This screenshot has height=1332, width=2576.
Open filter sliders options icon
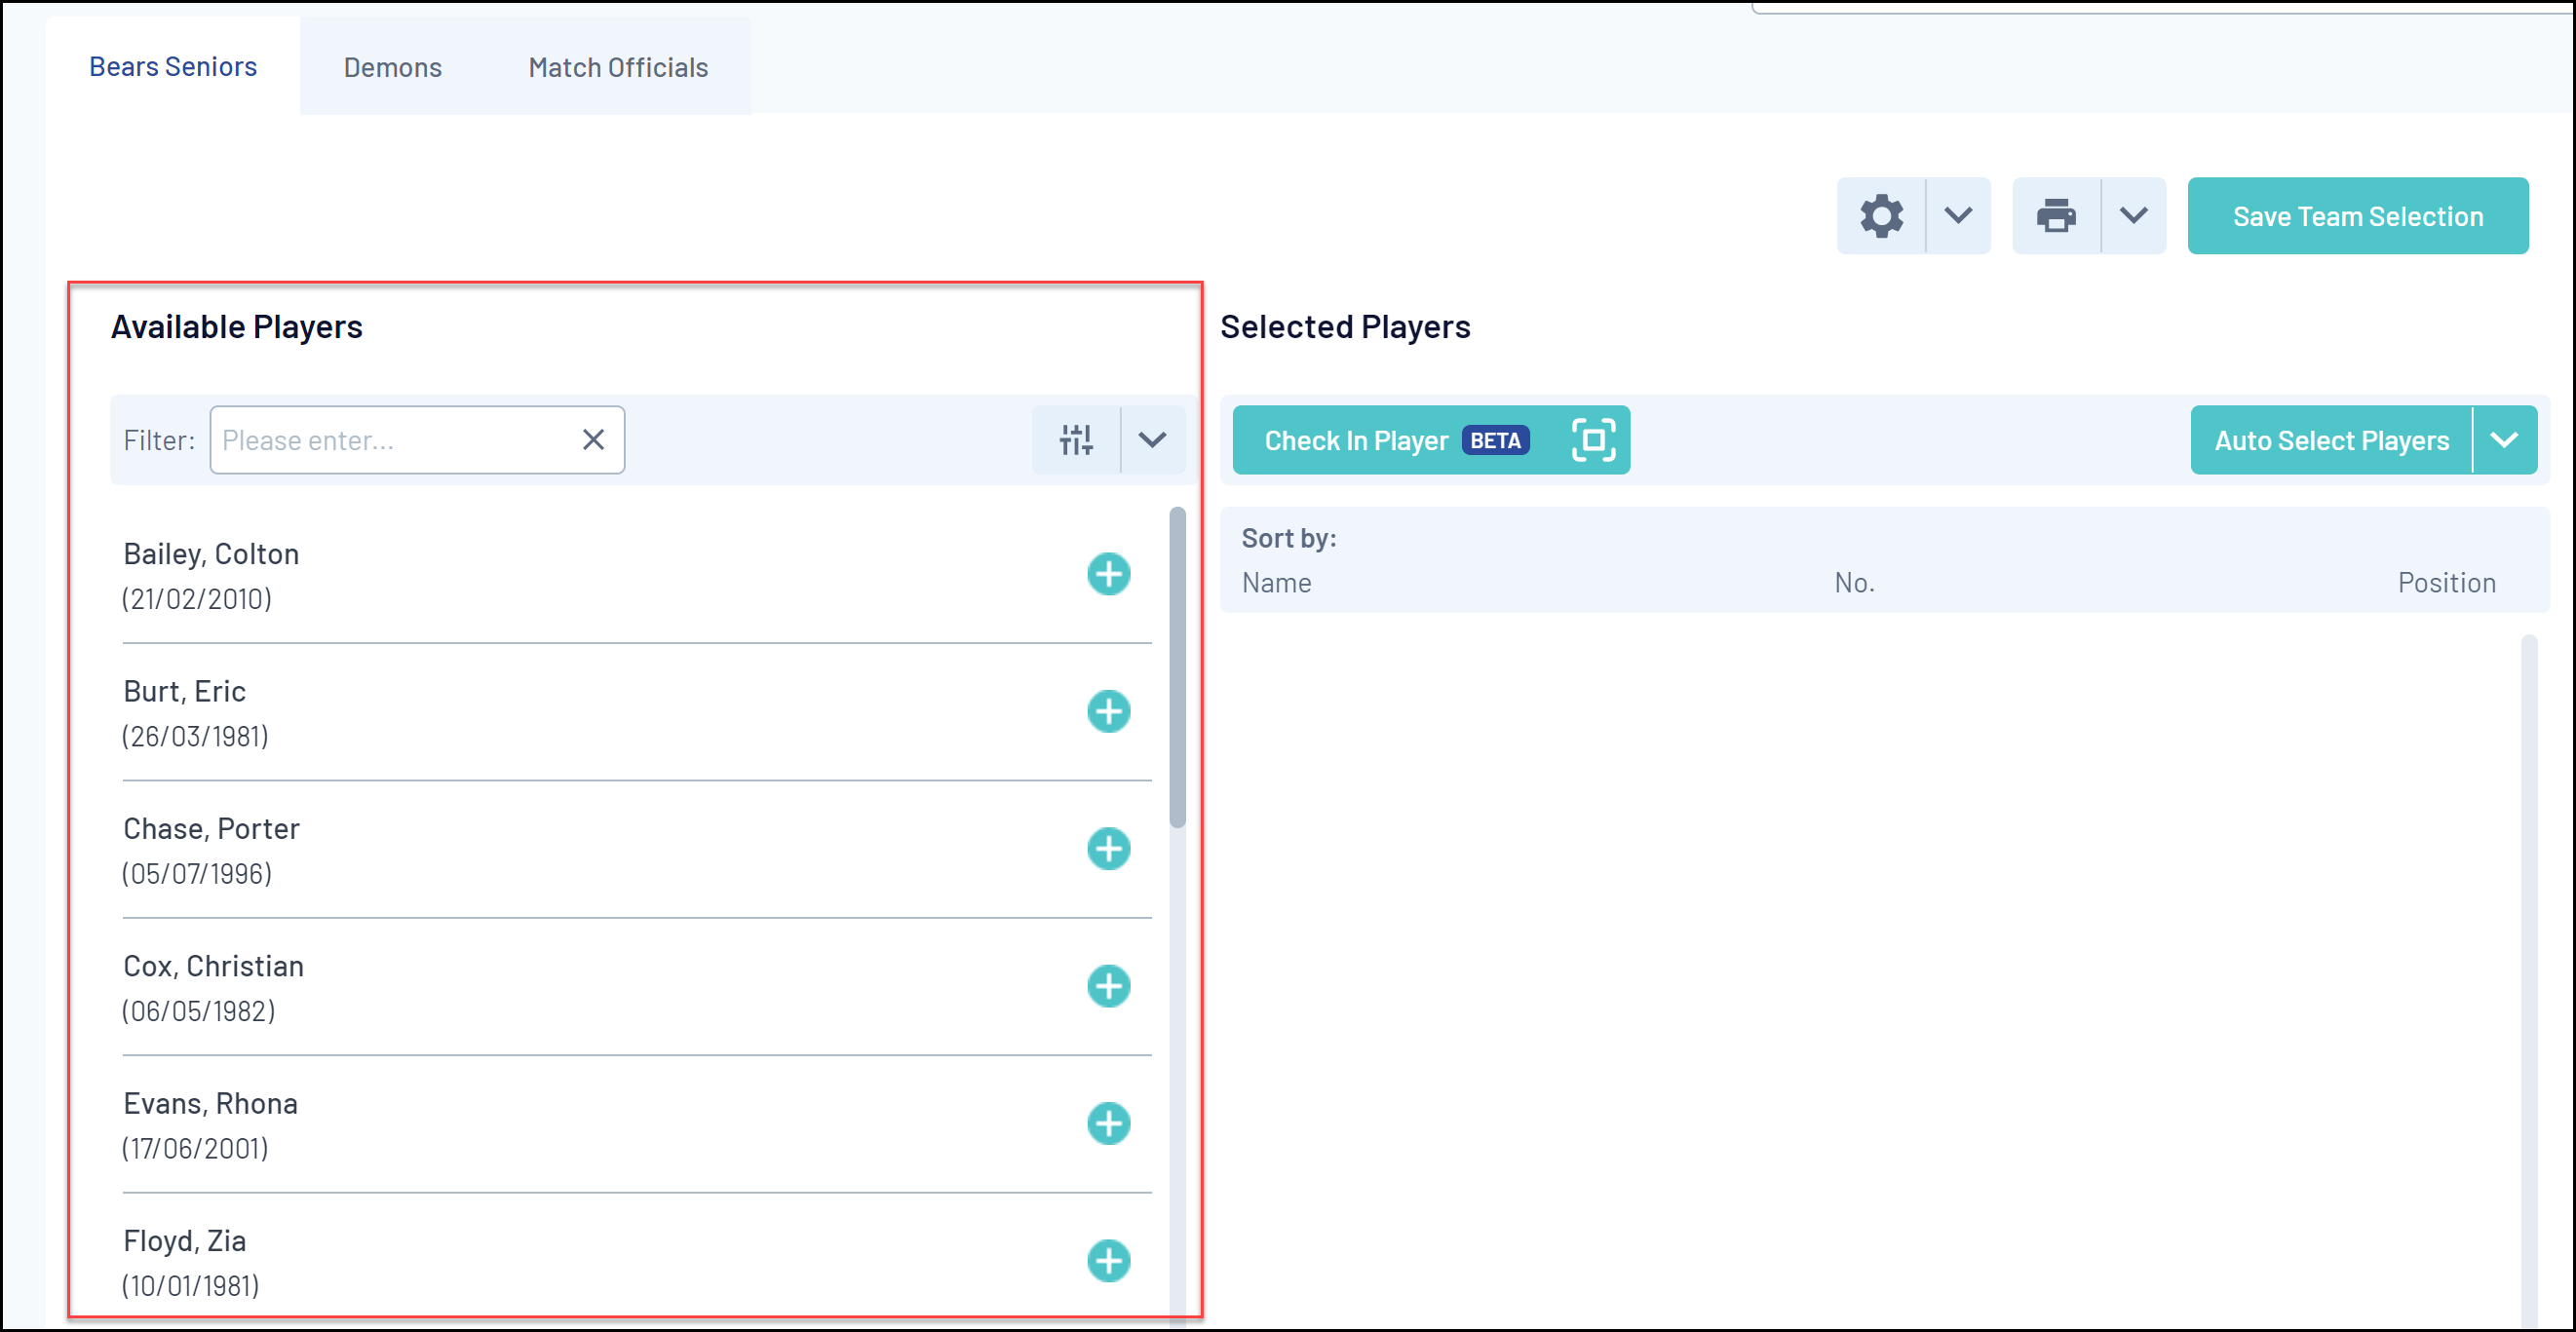tap(1076, 440)
